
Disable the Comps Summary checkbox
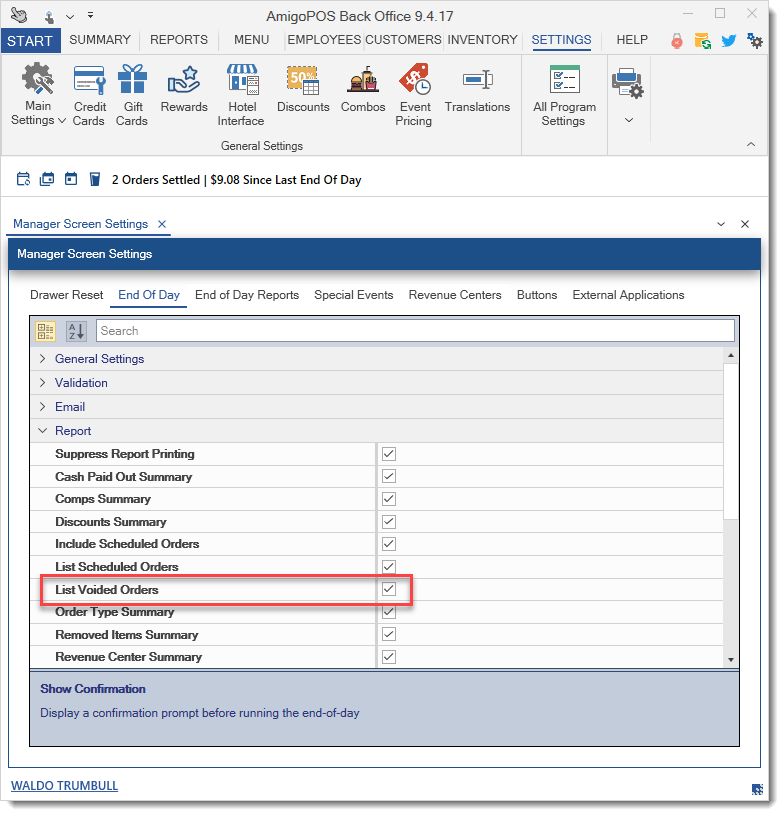click(x=389, y=499)
